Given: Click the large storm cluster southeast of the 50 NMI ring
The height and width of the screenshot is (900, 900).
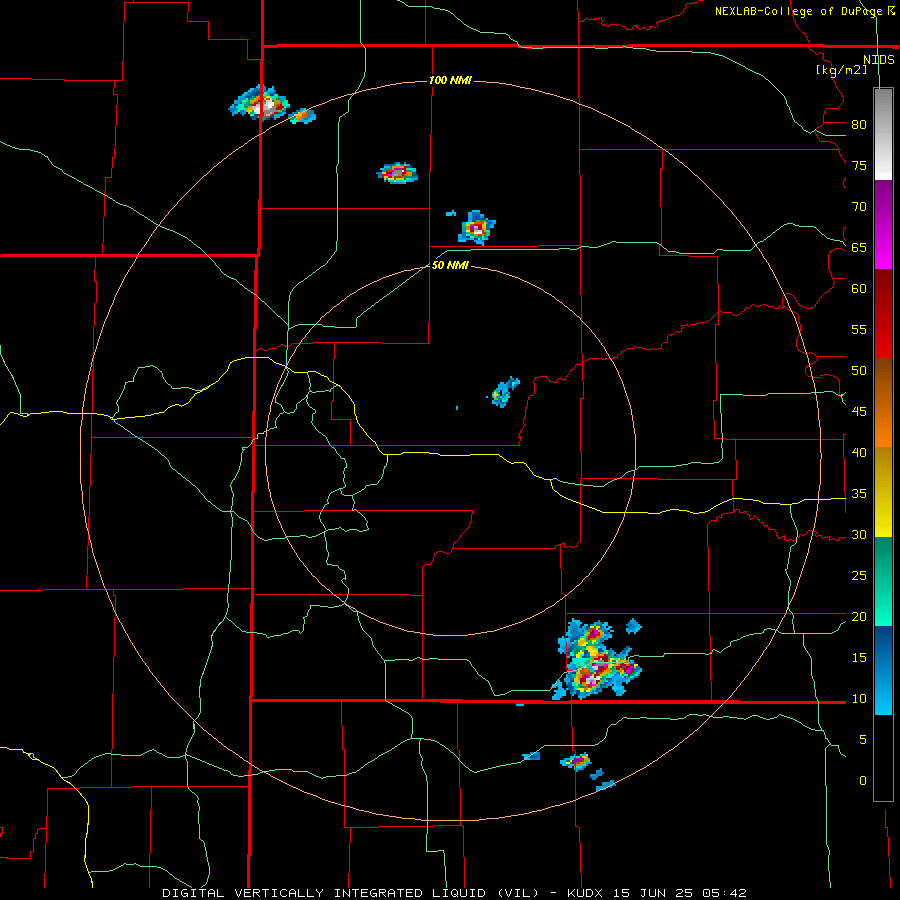Looking at the screenshot, I should pyautogui.click(x=596, y=661).
